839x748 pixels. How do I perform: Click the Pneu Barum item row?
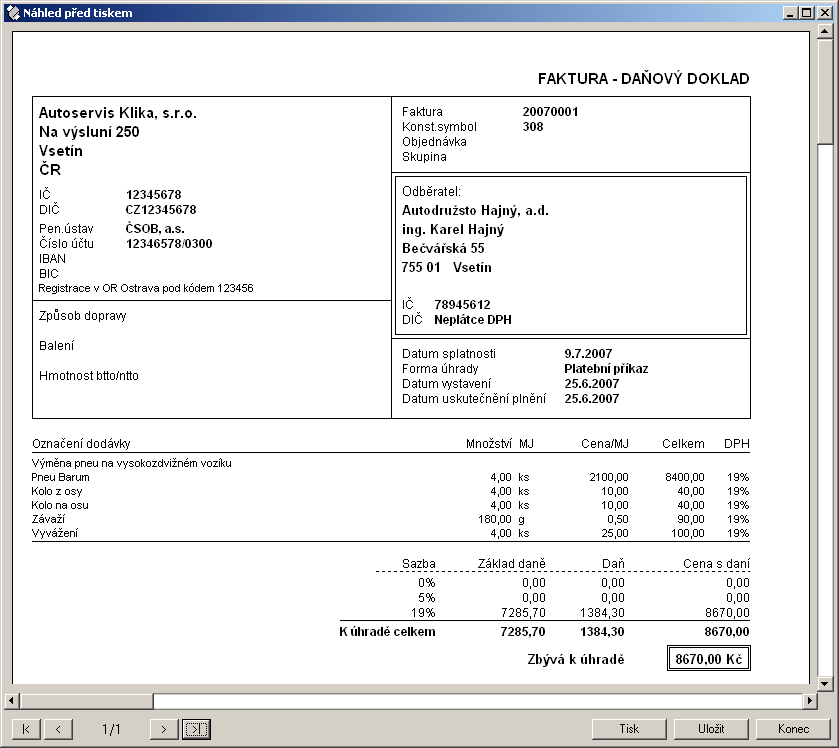[390, 477]
